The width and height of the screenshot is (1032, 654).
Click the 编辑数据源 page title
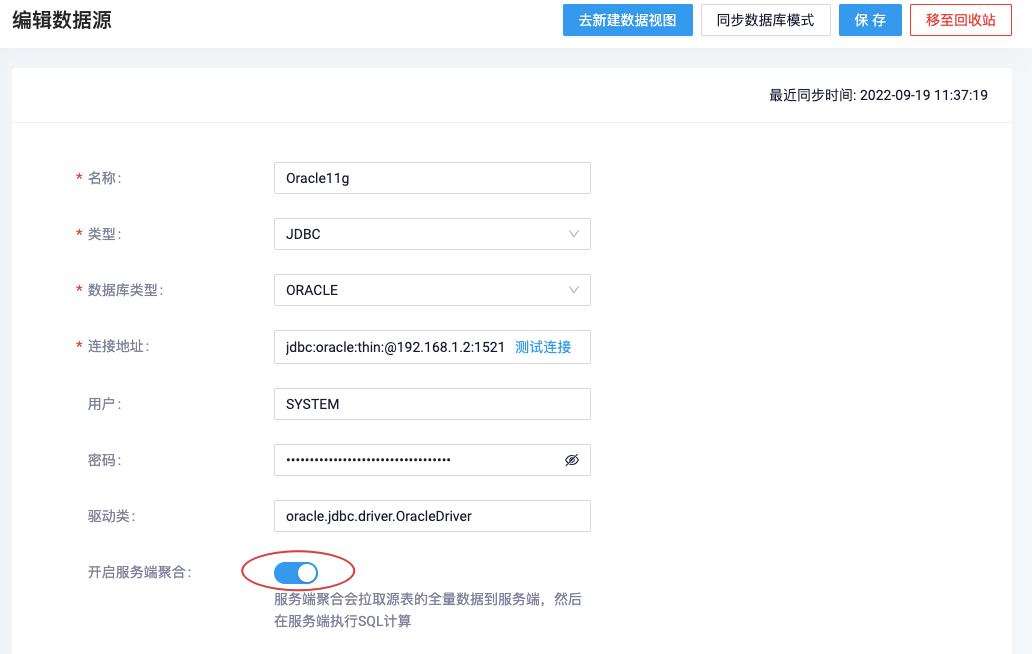[x=62, y=20]
